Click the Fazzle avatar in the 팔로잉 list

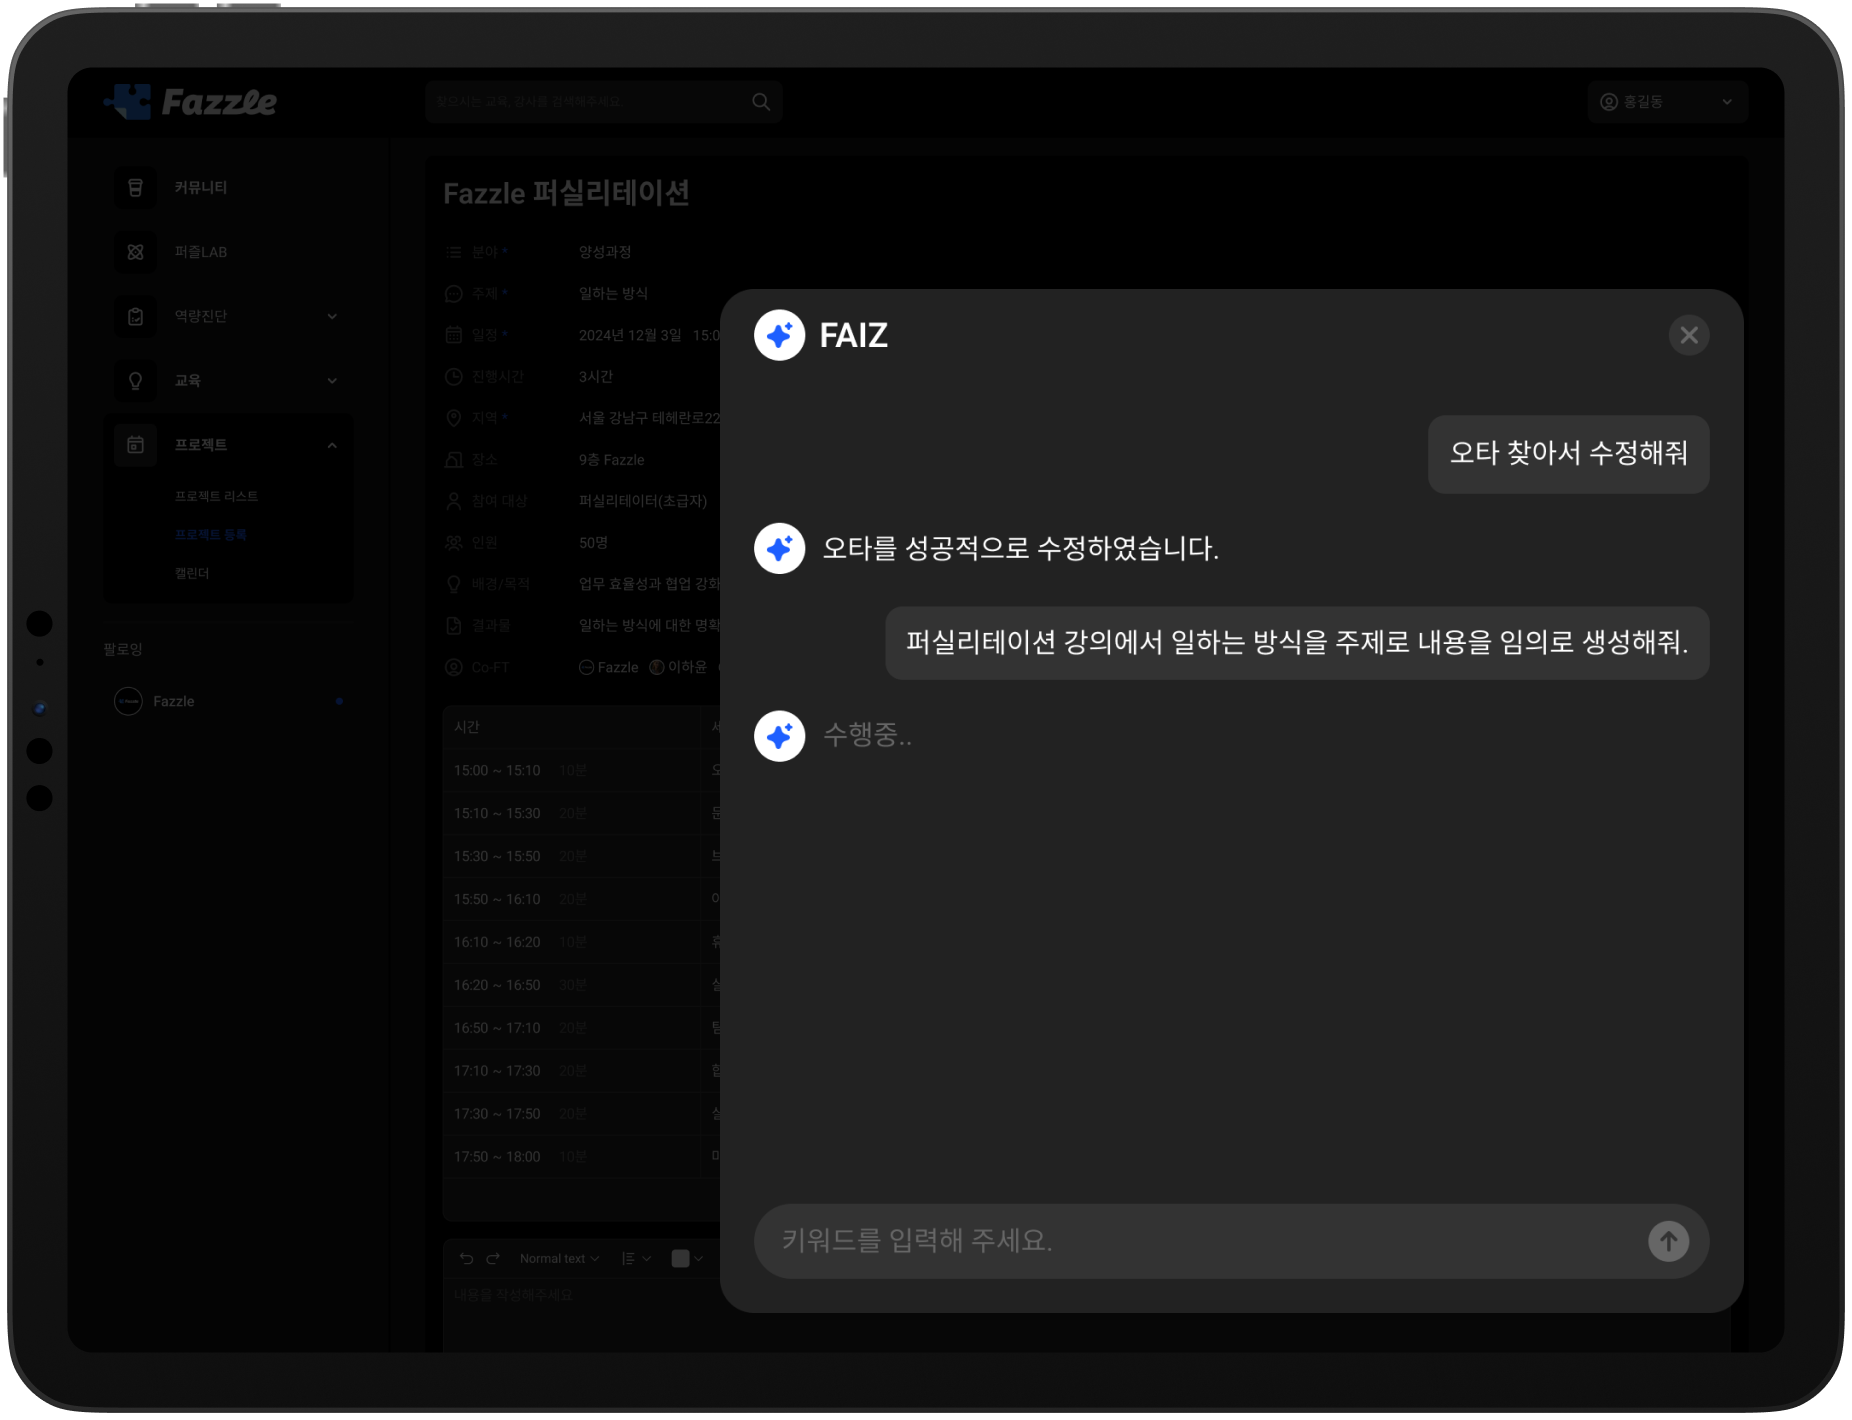(128, 702)
